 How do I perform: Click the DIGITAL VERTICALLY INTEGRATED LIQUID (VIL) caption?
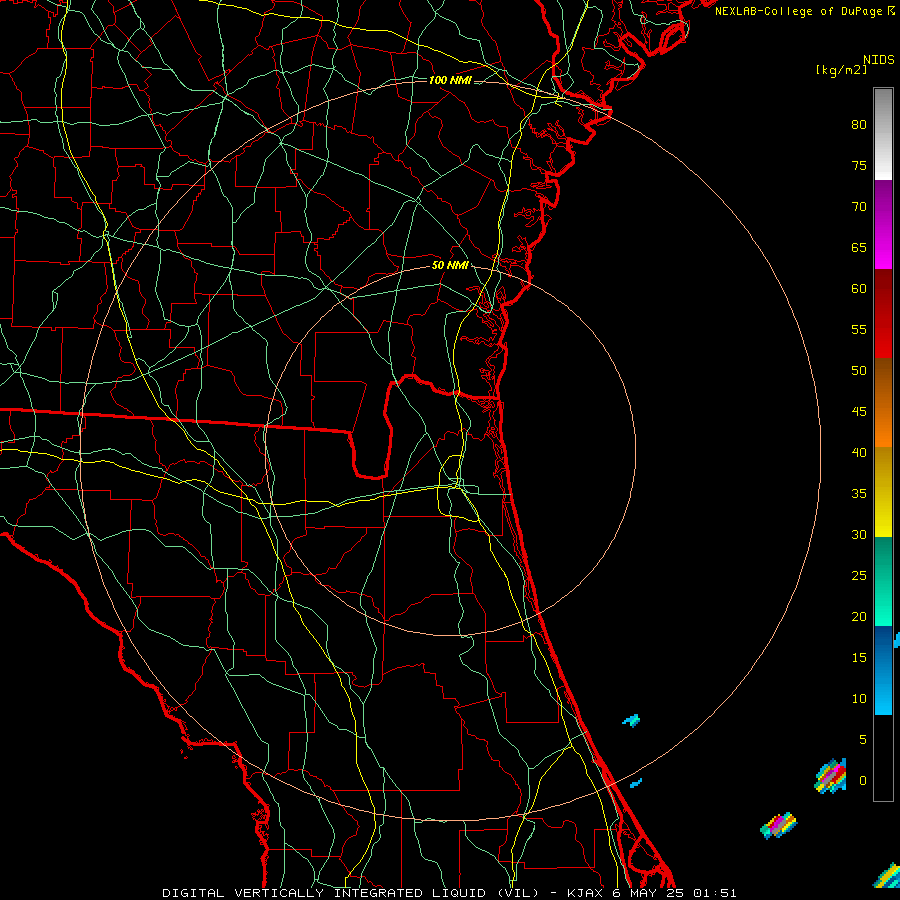pyautogui.click(x=352, y=893)
